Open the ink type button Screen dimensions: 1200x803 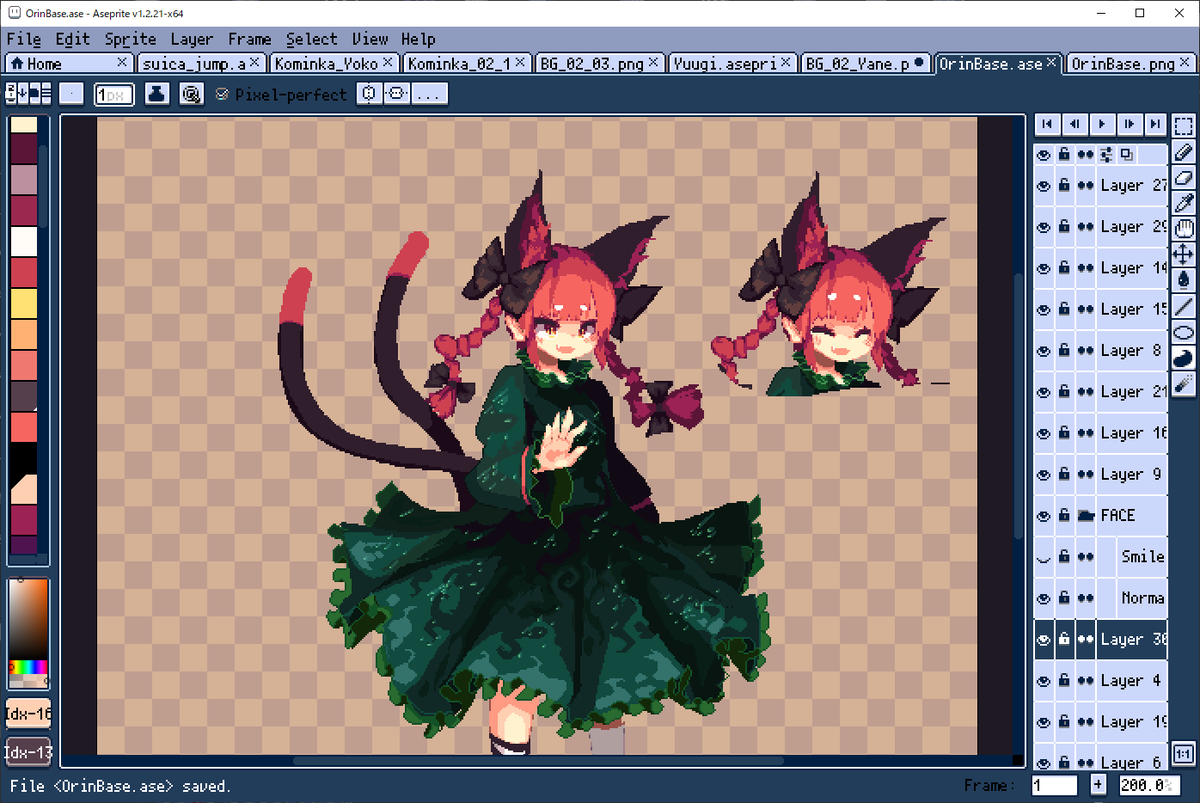(x=157, y=94)
